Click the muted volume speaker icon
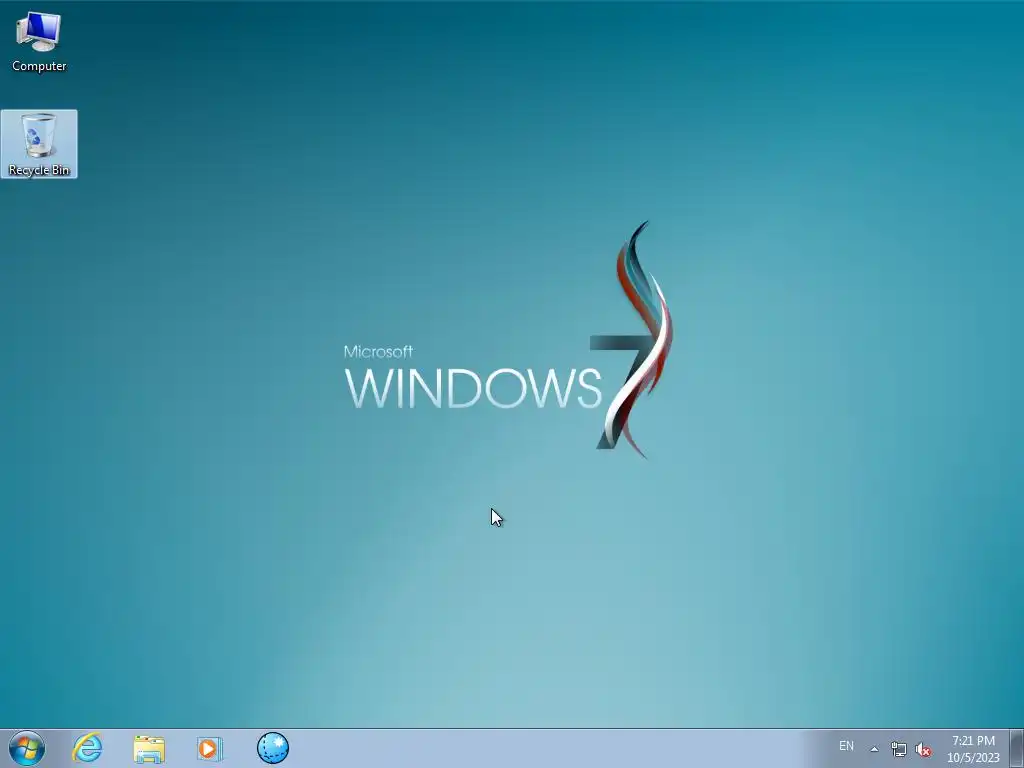 (x=923, y=750)
